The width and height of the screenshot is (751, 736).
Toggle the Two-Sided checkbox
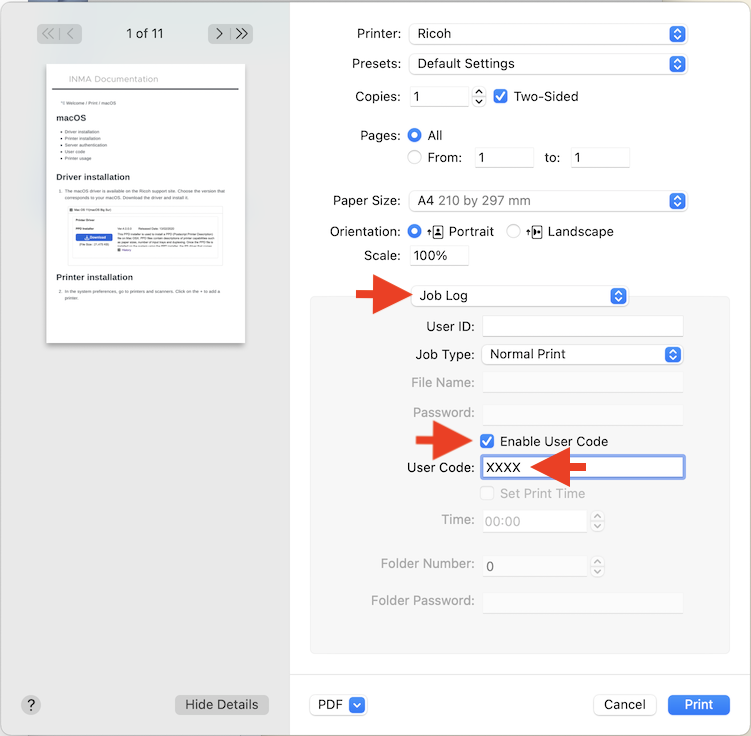501,97
